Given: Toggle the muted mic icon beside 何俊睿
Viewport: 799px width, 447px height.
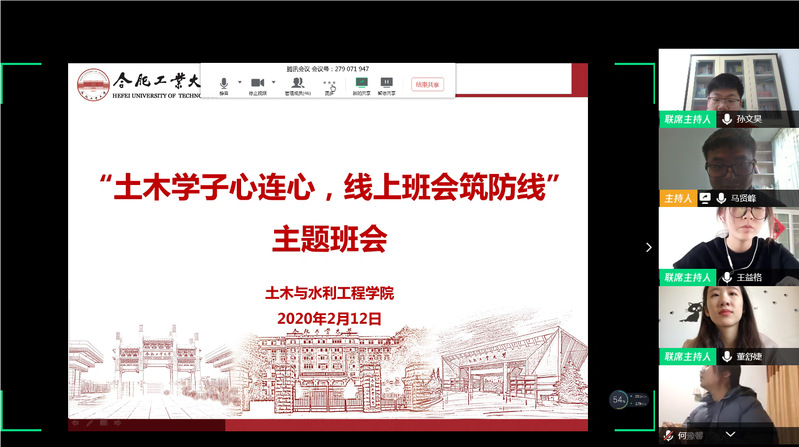Looking at the screenshot, I should pyautogui.click(x=667, y=436).
